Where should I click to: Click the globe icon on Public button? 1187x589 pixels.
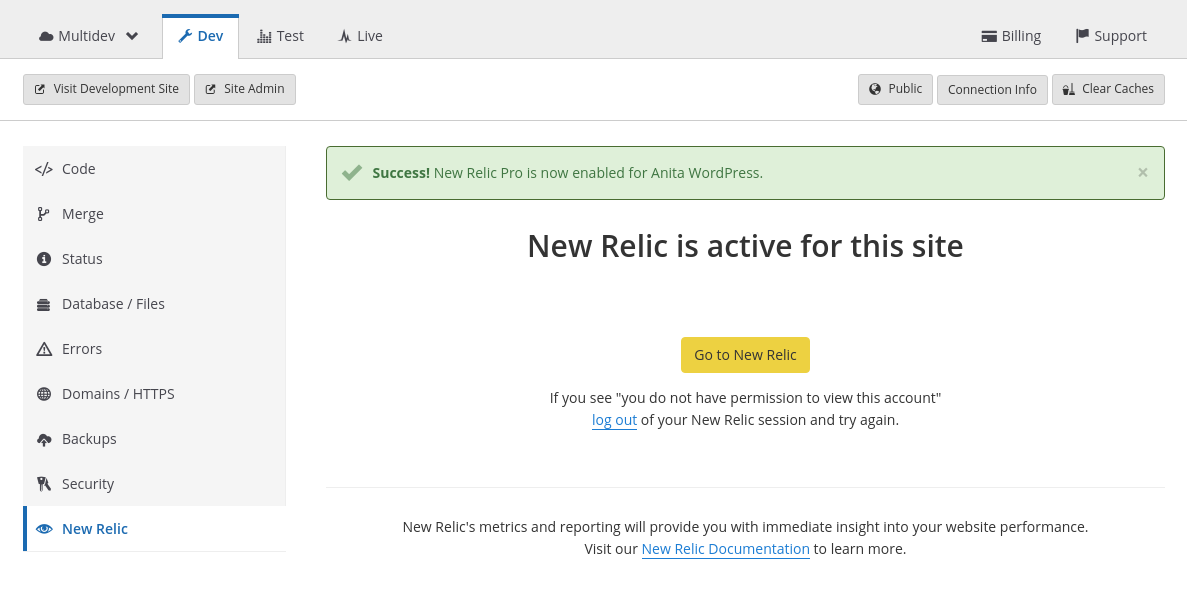[874, 88]
